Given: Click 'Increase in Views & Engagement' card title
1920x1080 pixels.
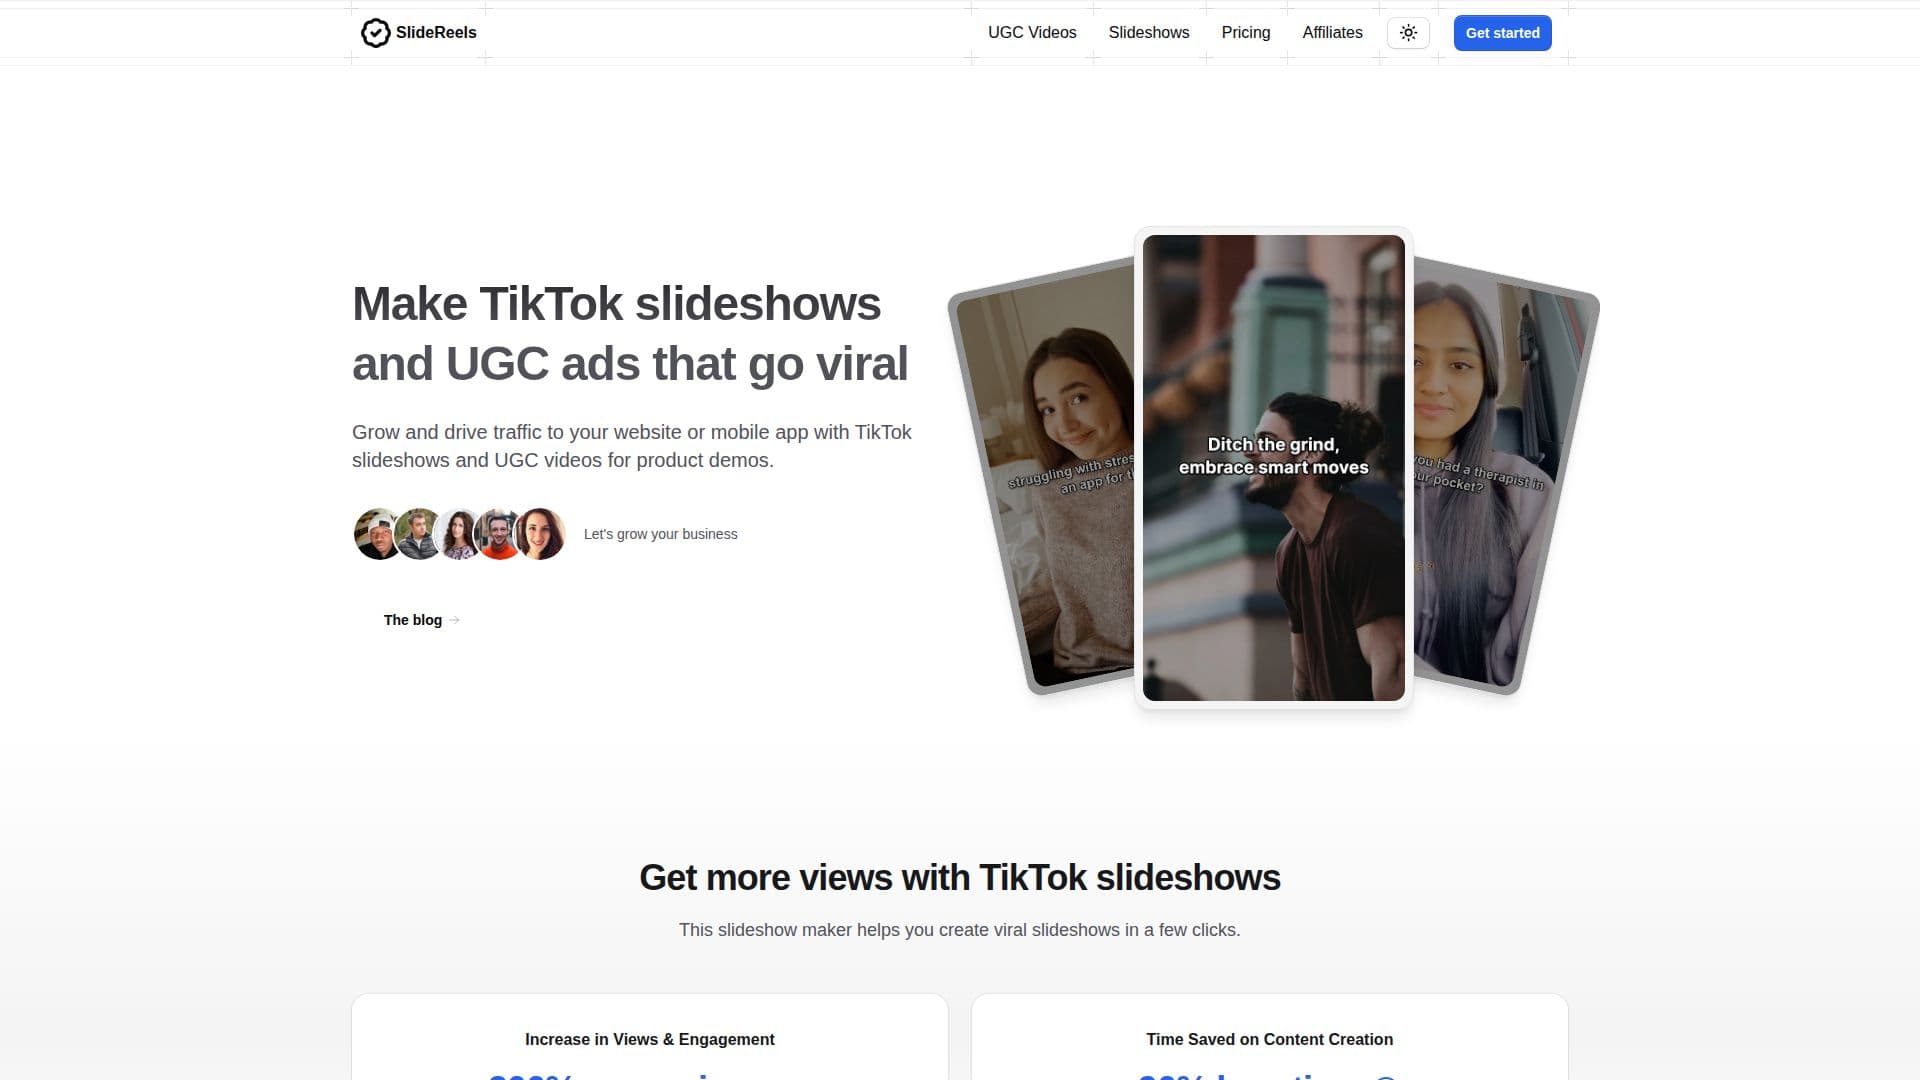Looking at the screenshot, I should (x=650, y=1039).
